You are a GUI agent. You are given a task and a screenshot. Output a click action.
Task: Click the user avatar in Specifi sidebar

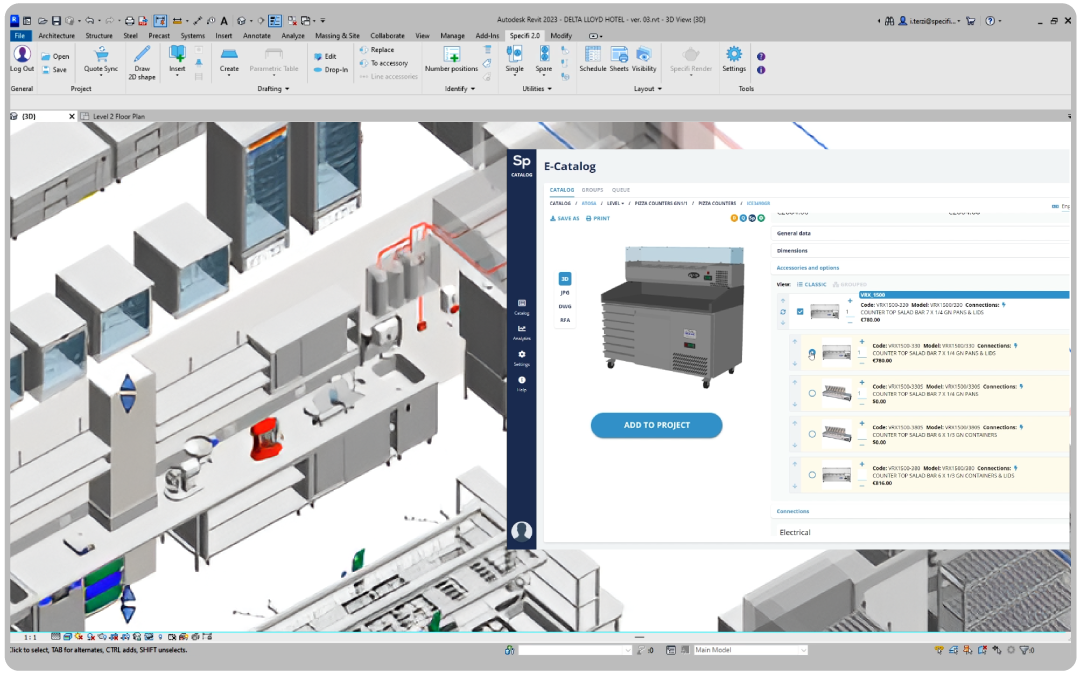click(521, 531)
